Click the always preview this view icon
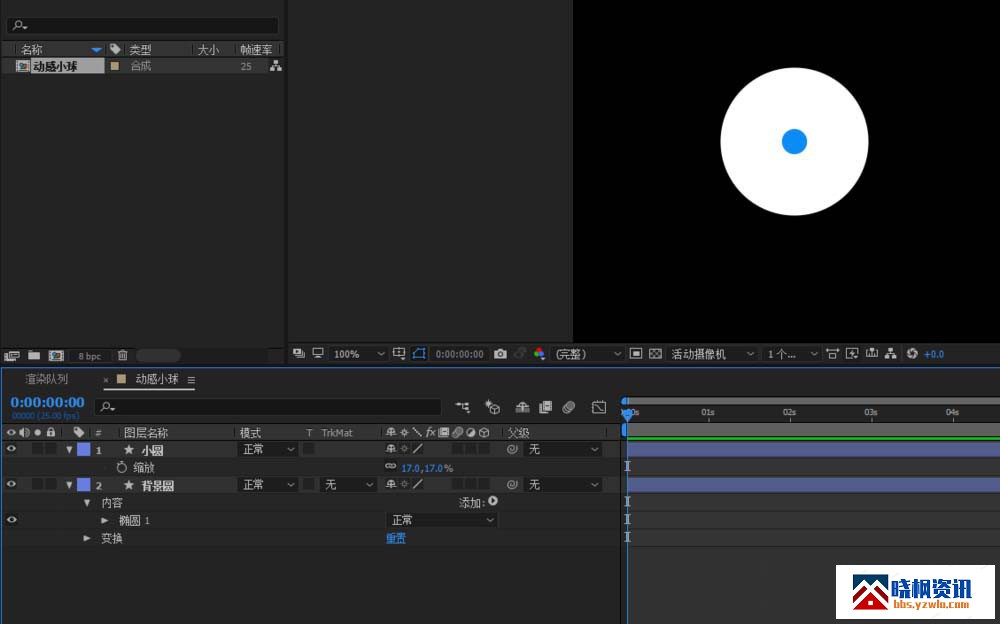 (x=298, y=353)
